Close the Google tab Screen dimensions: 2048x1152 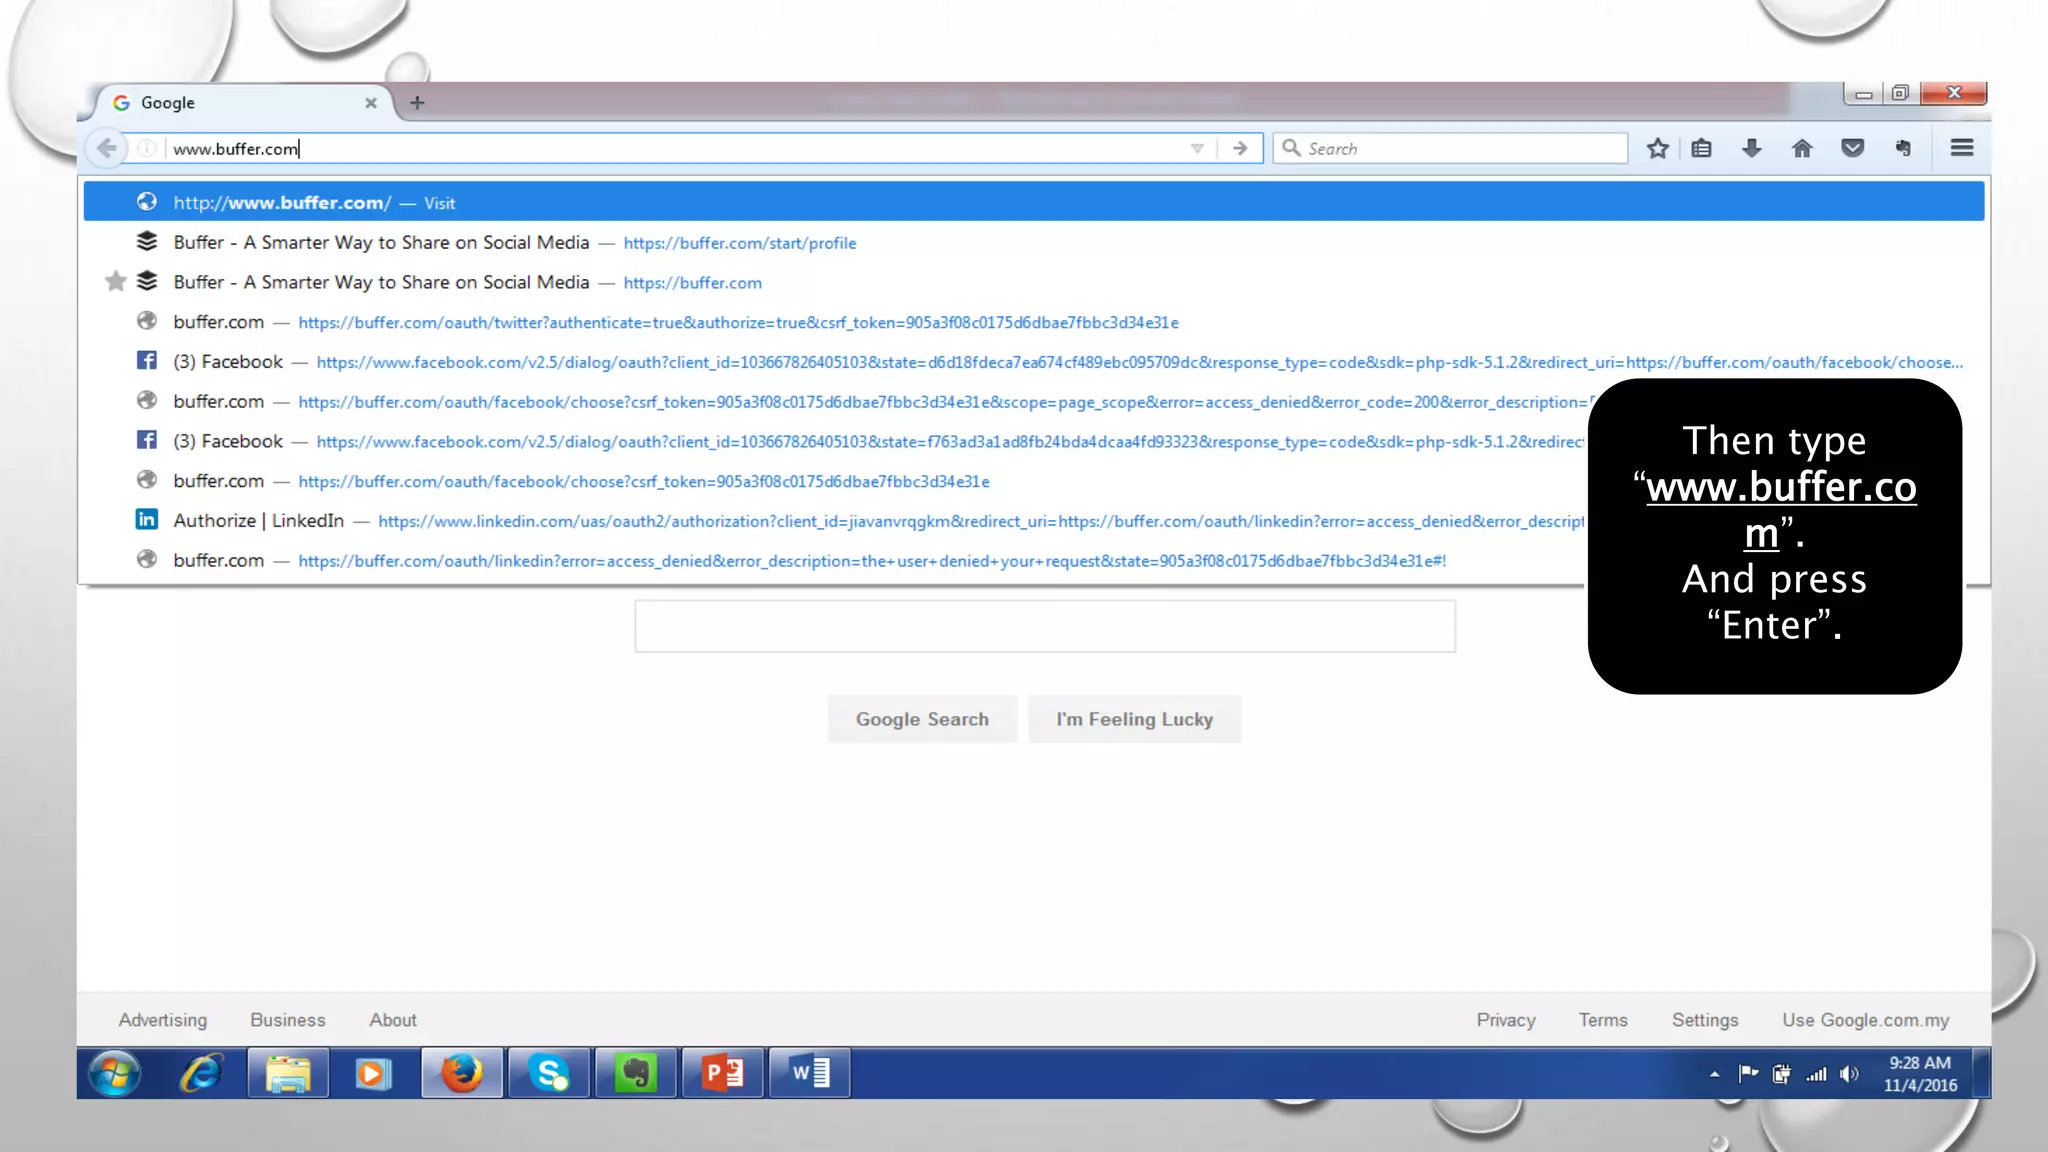pyautogui.click(x=371, y=103)
